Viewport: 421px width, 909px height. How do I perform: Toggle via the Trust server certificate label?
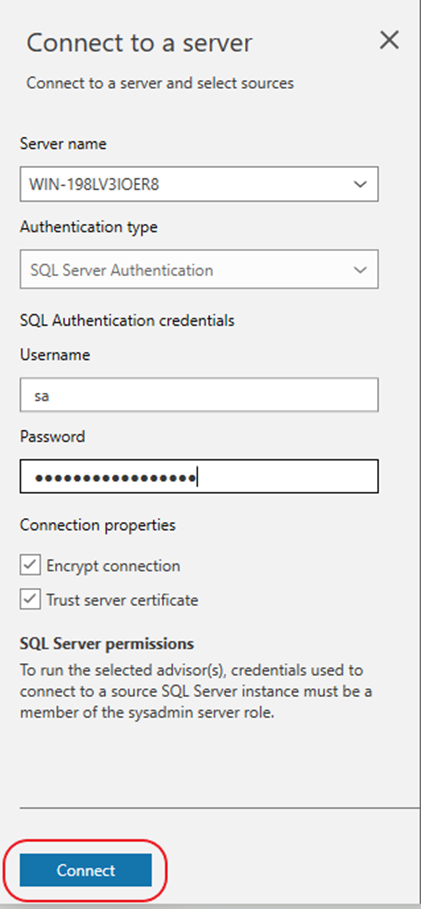point(122,600)
